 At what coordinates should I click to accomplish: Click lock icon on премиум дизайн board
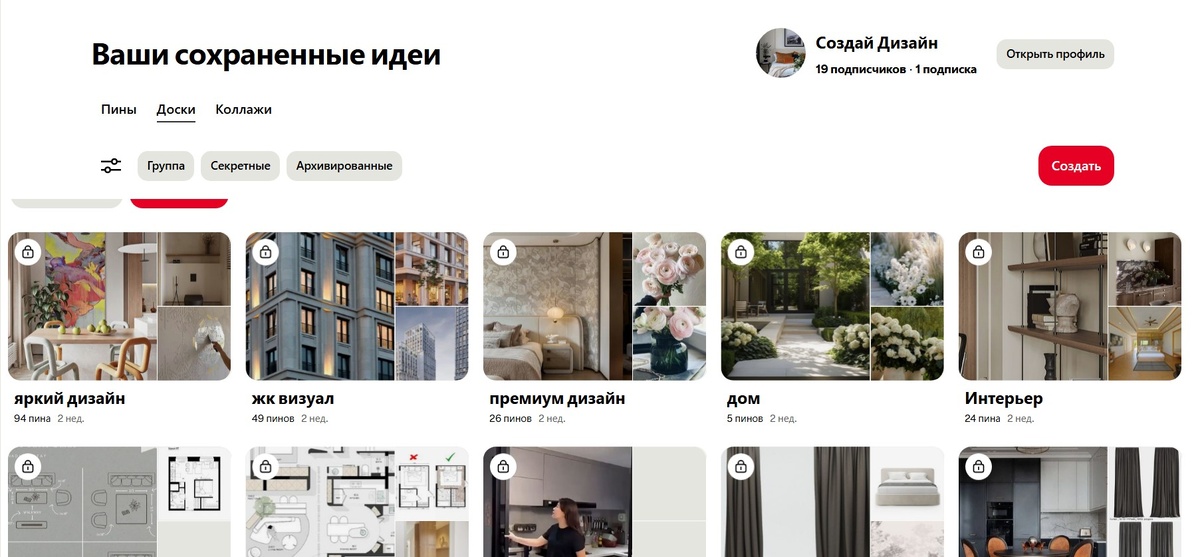click(x=503, y=252)
